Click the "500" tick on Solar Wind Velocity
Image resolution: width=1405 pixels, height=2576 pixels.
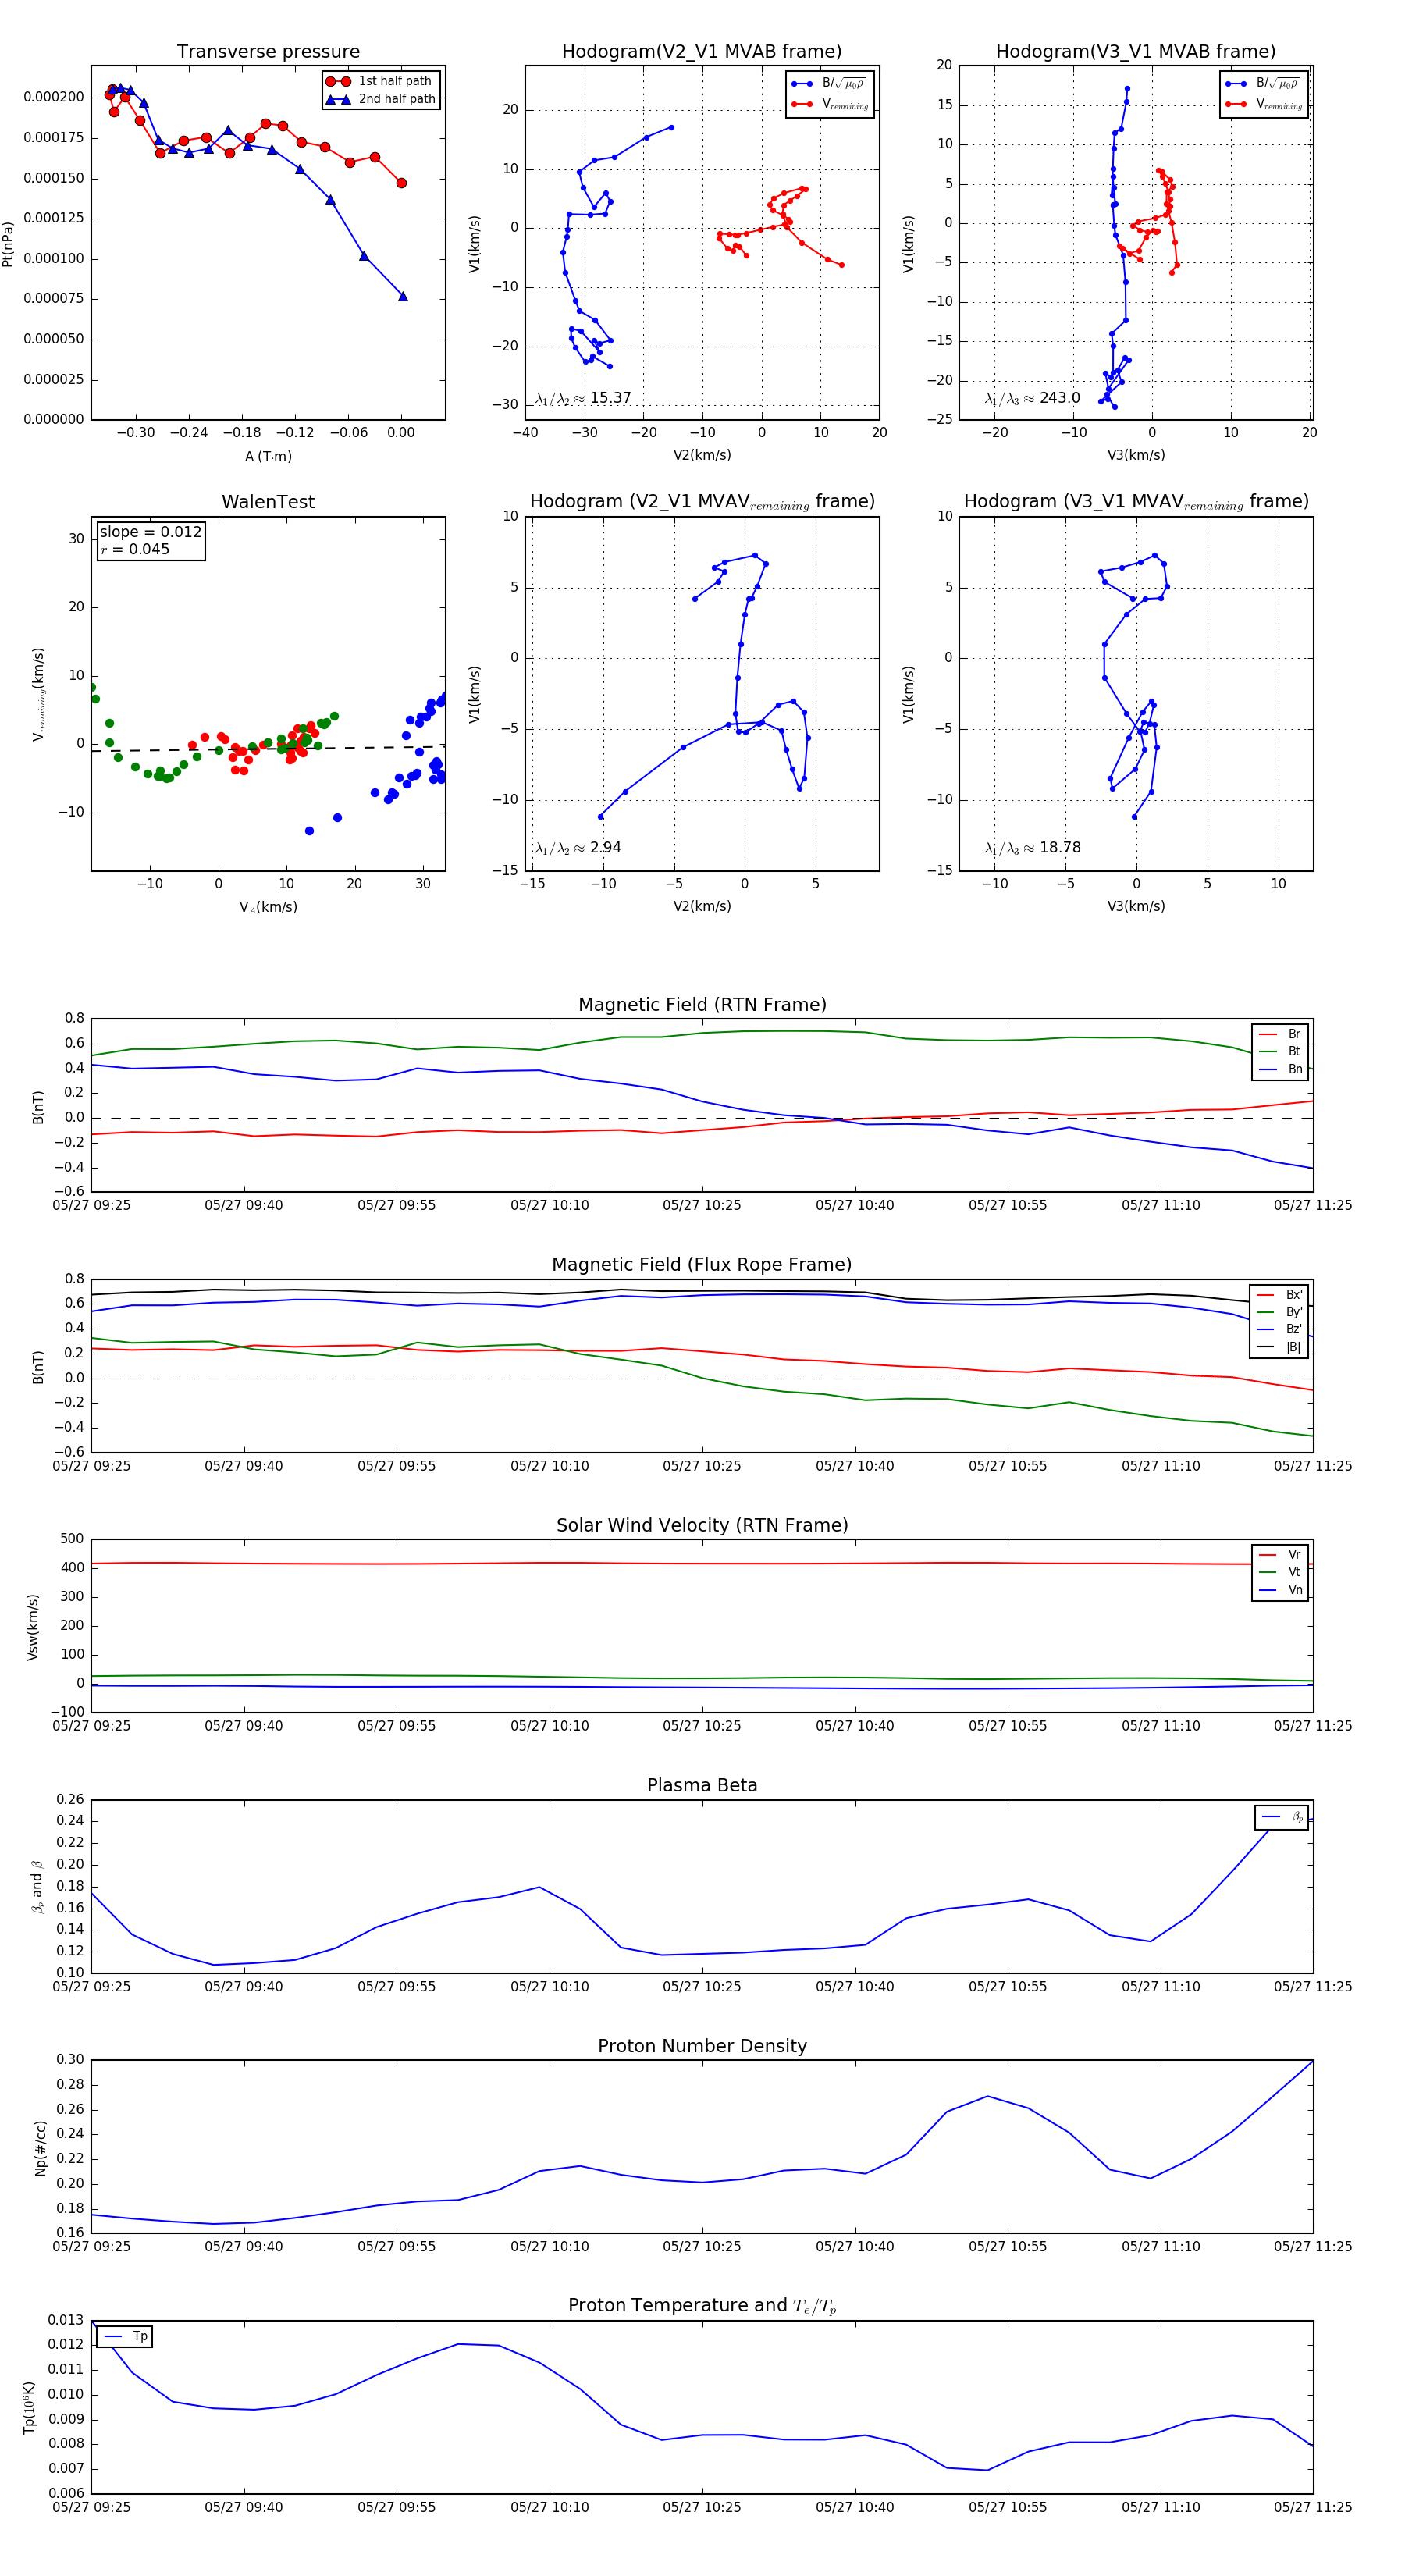click(72, 1539)
